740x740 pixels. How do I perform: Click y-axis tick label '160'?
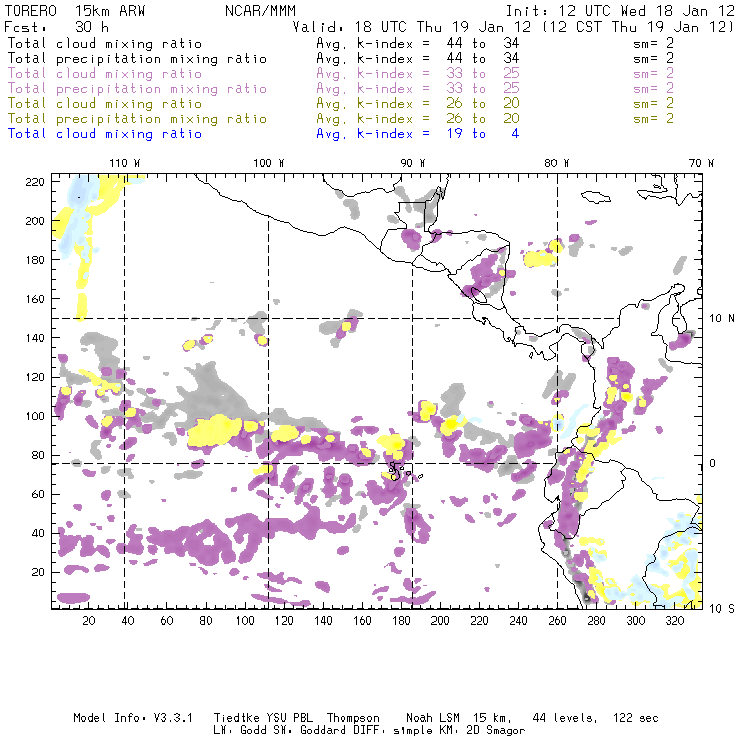pos(35,299)
